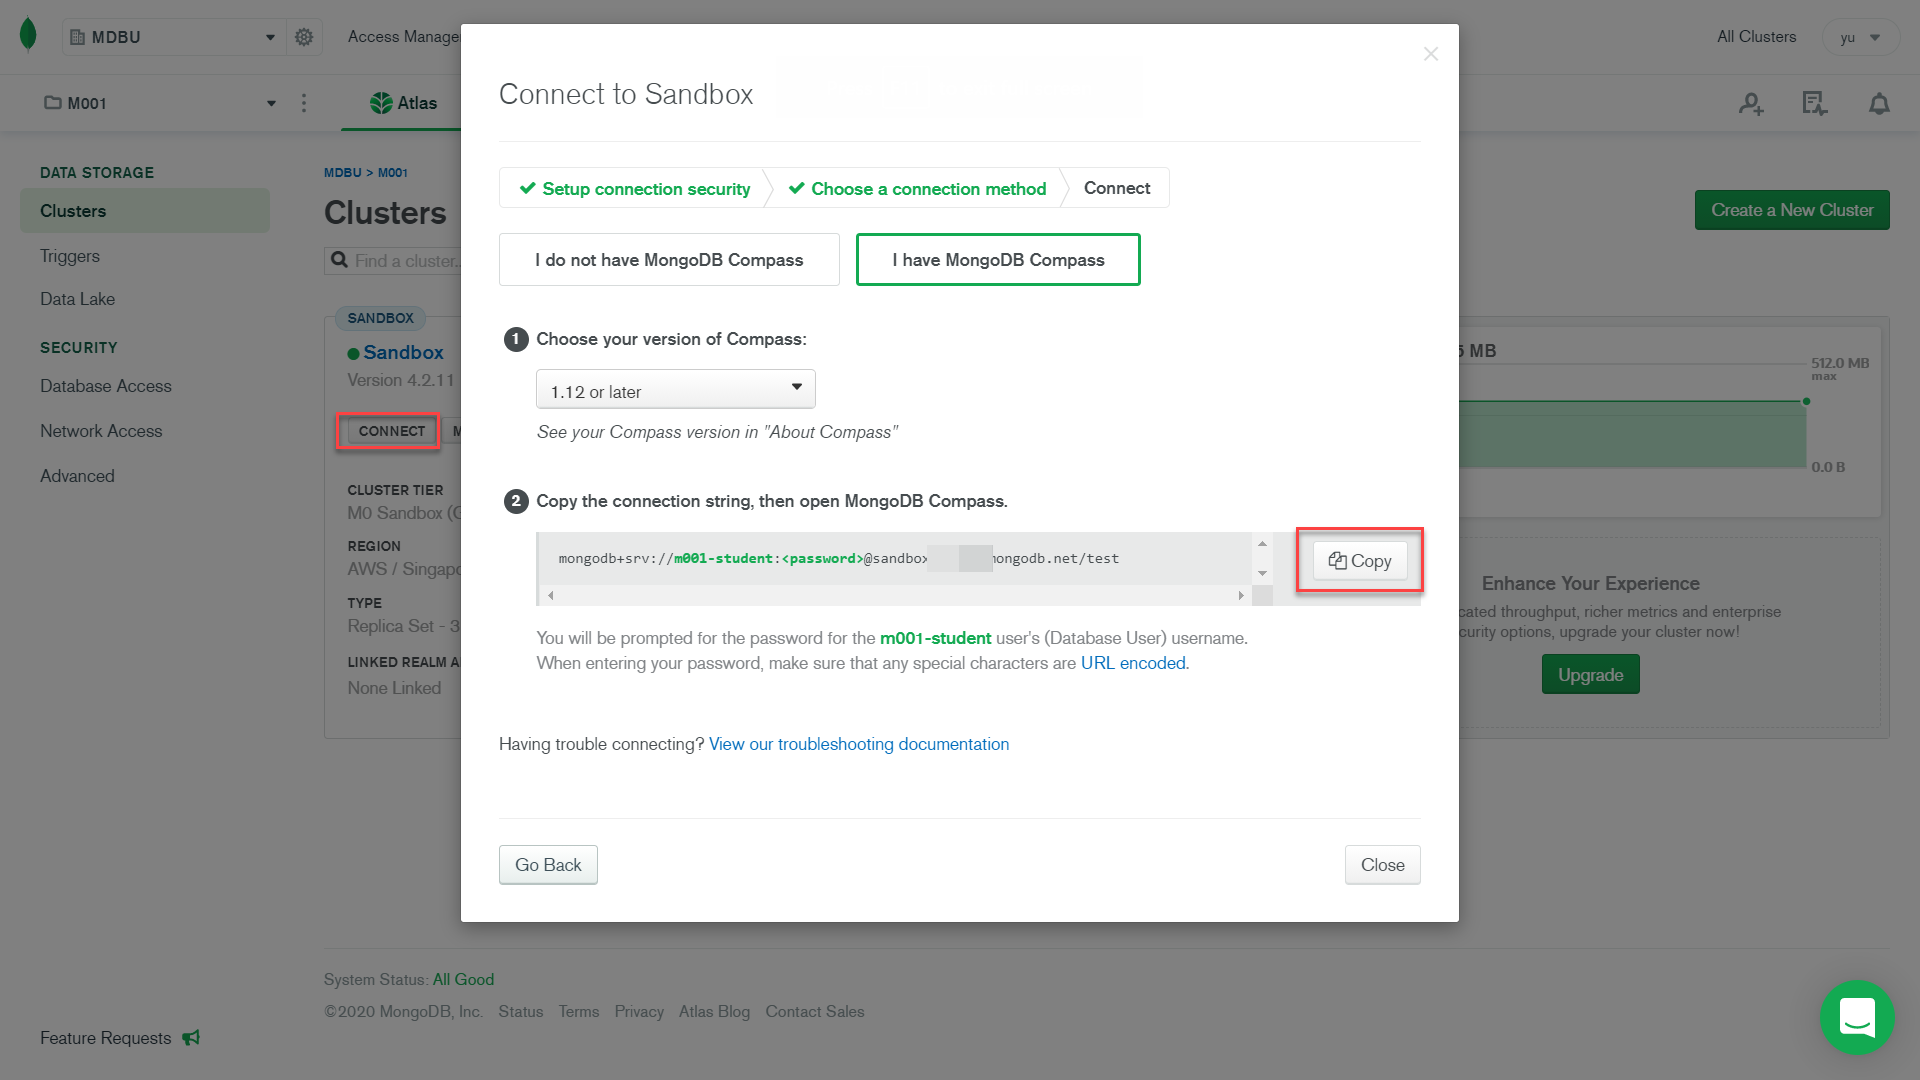Select 'I do not have MongoDB Compass'
This screenshot has height=1080, width=1920.
(669, 260)
